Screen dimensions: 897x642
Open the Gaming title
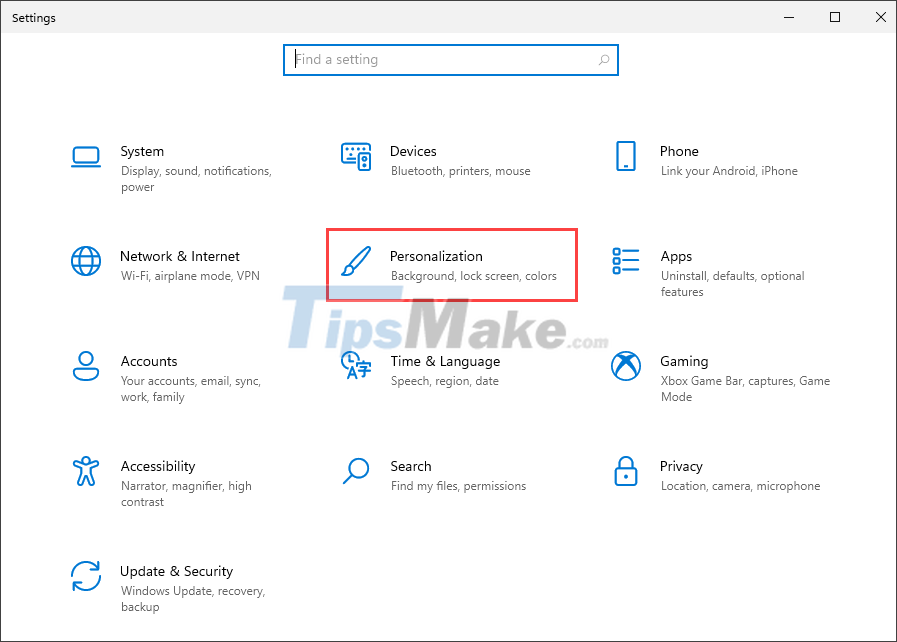coord(684,361)
